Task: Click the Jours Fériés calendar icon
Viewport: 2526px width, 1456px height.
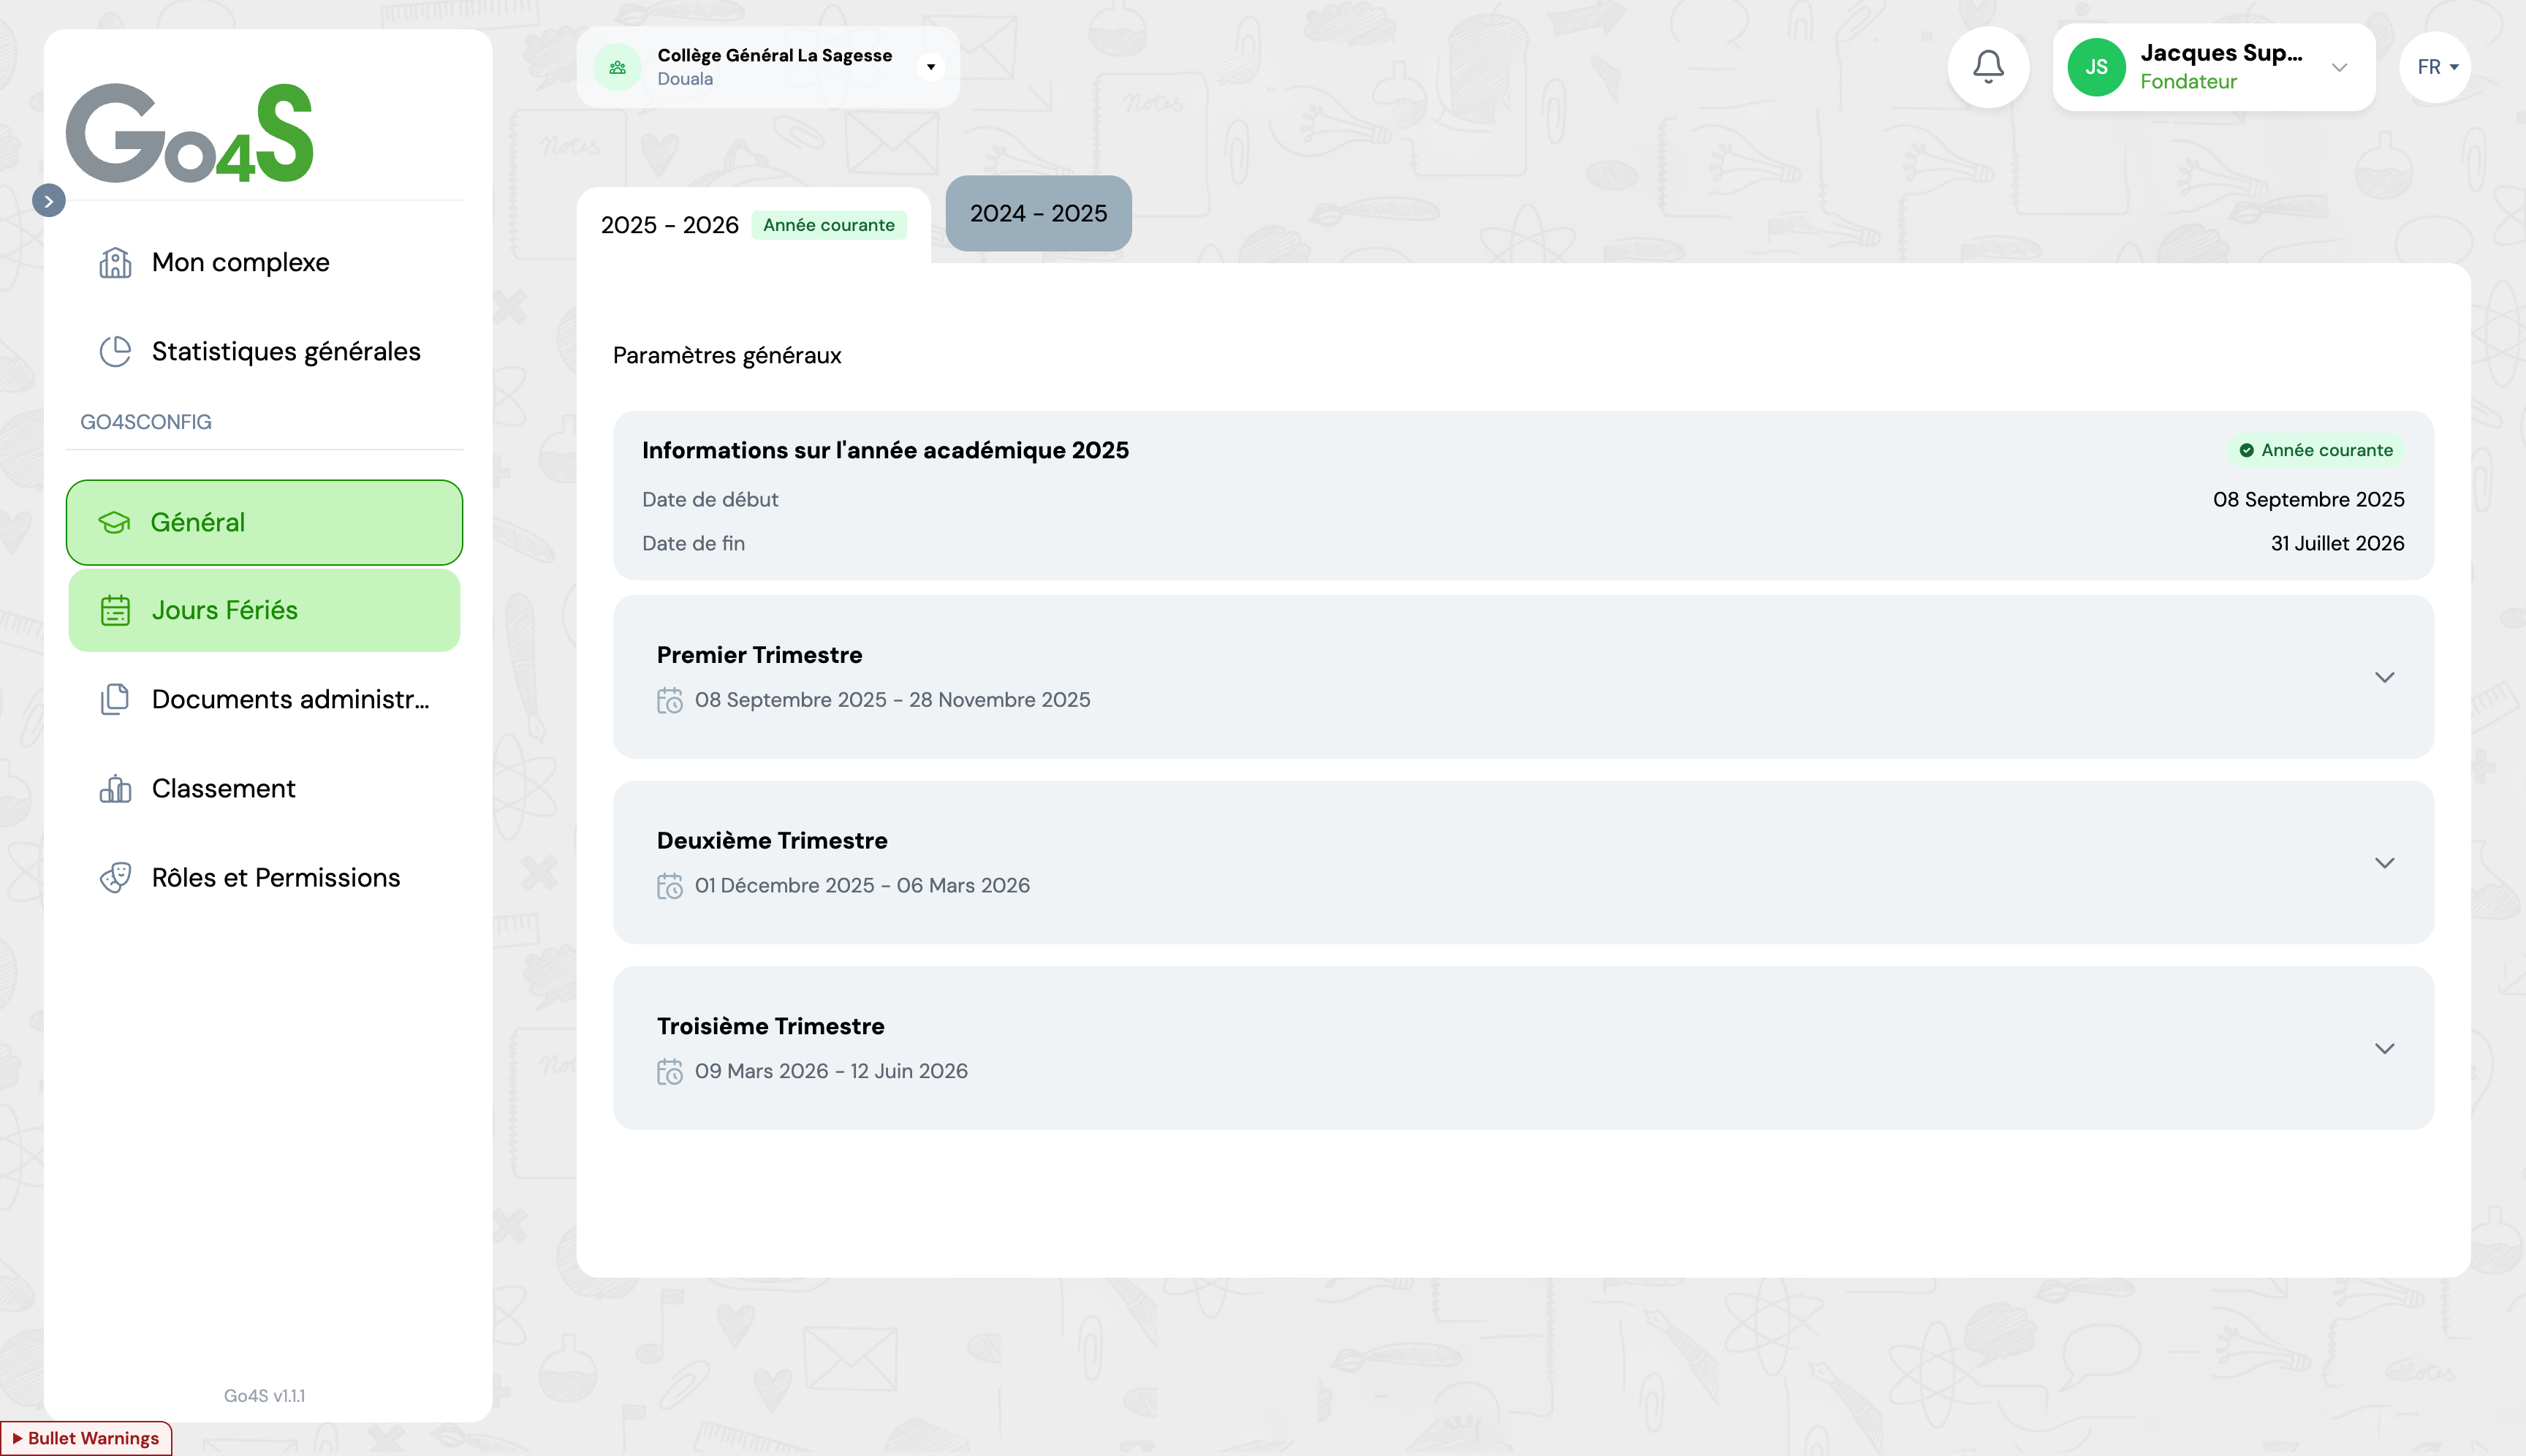Action: pyautogui.click(x=115, y=610)
